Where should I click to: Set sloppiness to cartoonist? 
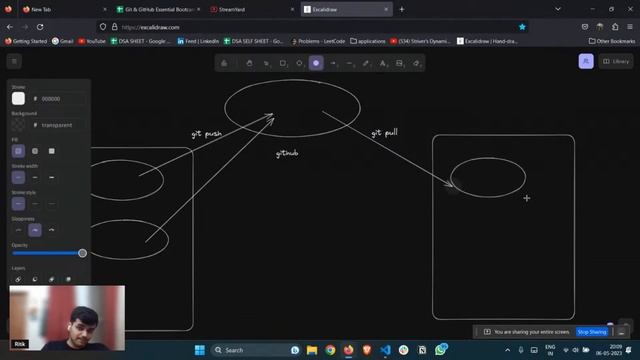[x=51, y=230]
